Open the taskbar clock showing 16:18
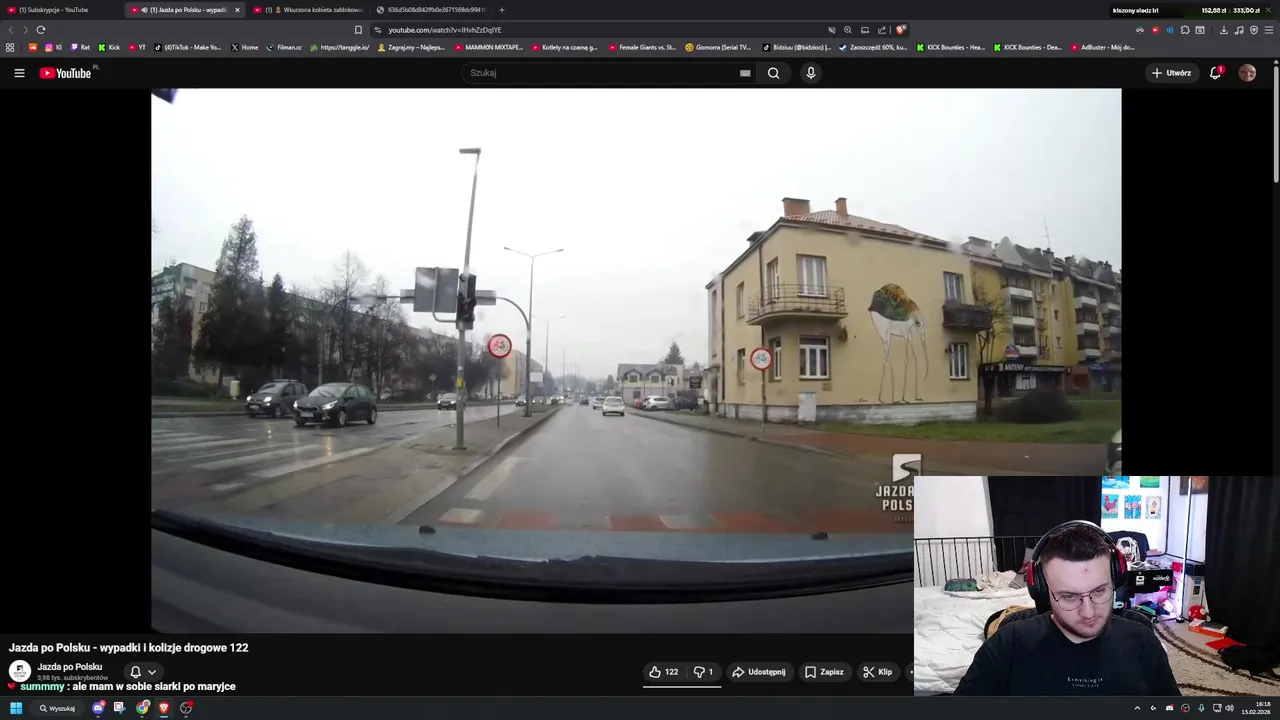Screen dimensions: 1280x720 (x=1257, y=708)
